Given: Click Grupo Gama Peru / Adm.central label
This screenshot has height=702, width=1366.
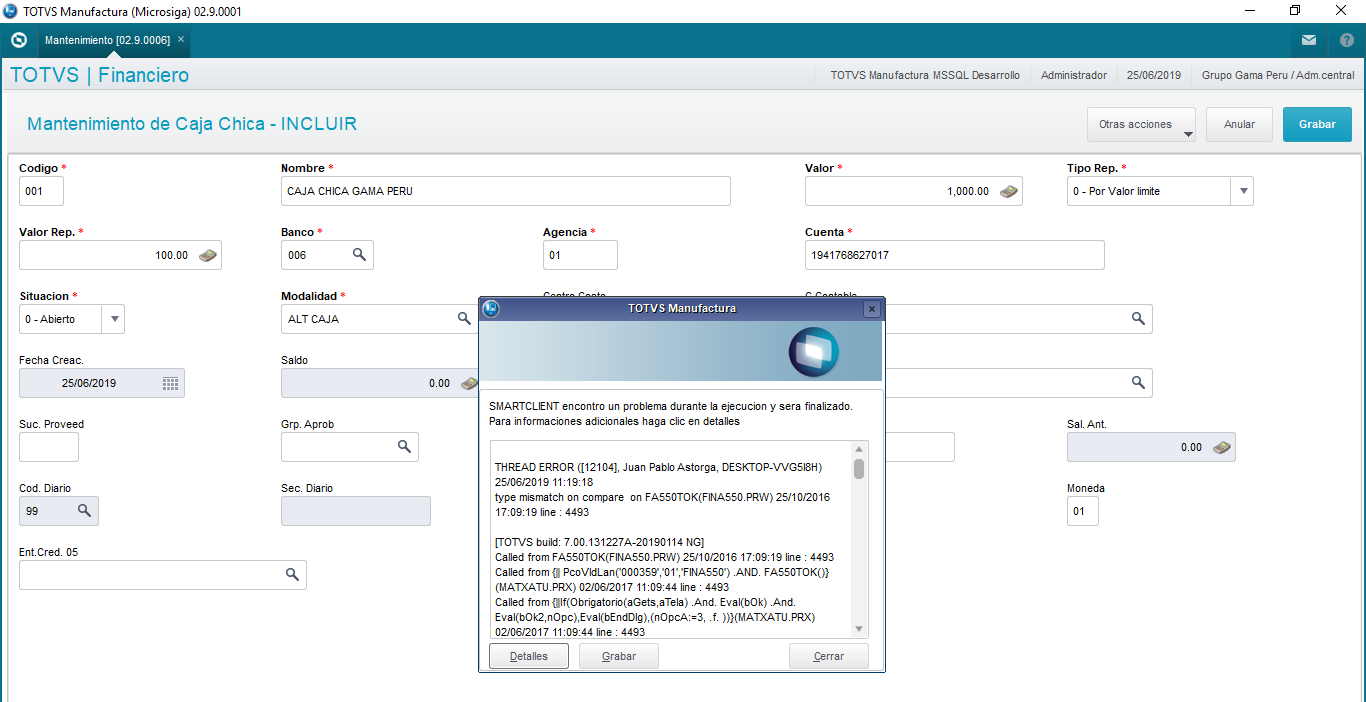Looking at the screenshot, I should [1278, 75].
